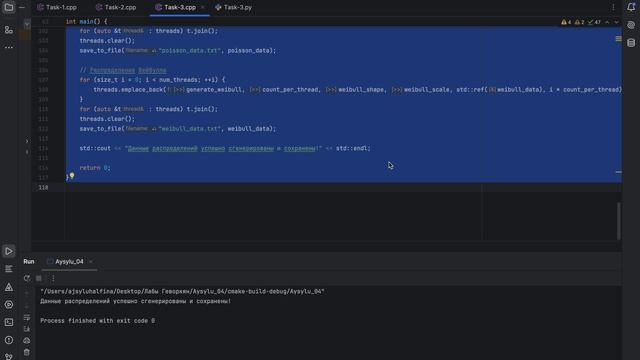The width and height of the screenshot is (640, 360).
Task: Open the Services hexagon tool window icon
Action: tap(9, 304)
